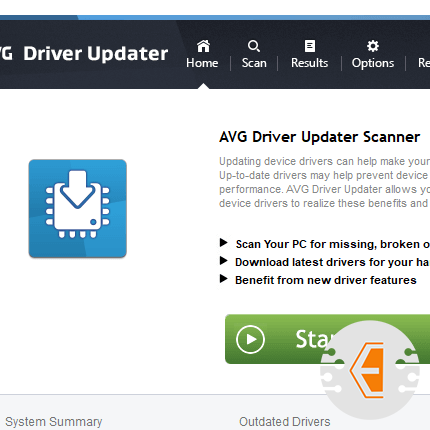The height and width of the screenshot is (430, 430).
Task: Click the blue driver chip download icon
Action: tap(78, 209)
